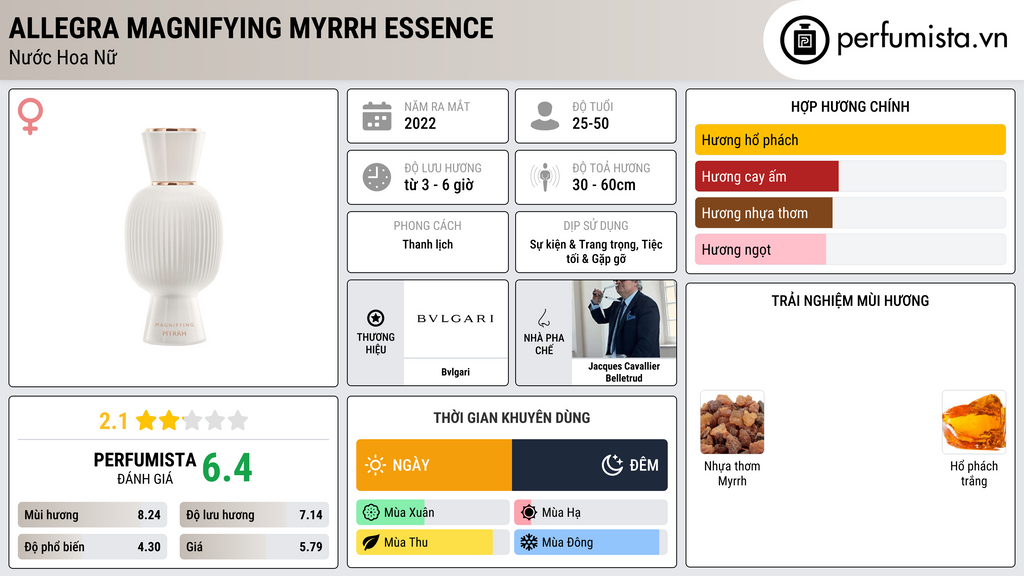Click the Jacques Cavallier Belletrud name
The image size is (1024, 576).
(624, 372)
